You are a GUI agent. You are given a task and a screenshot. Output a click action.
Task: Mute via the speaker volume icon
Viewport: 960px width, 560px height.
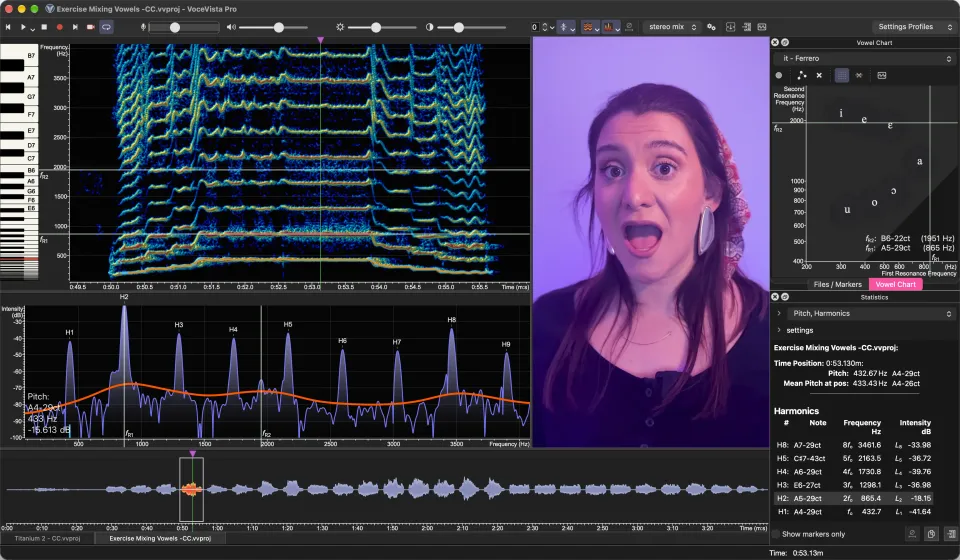tap(231, 27)
